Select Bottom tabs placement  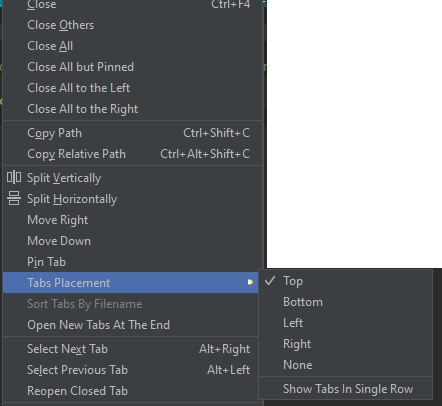(346, 302)
